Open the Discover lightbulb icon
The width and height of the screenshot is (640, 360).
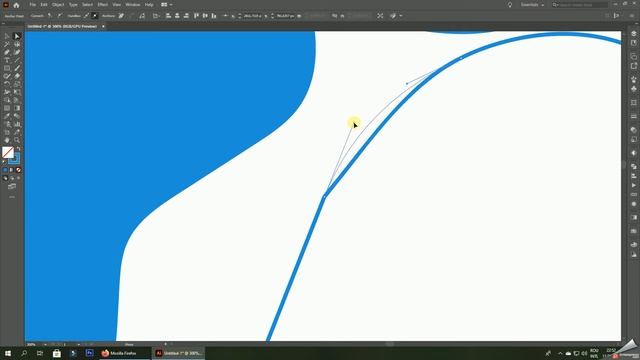510,5
